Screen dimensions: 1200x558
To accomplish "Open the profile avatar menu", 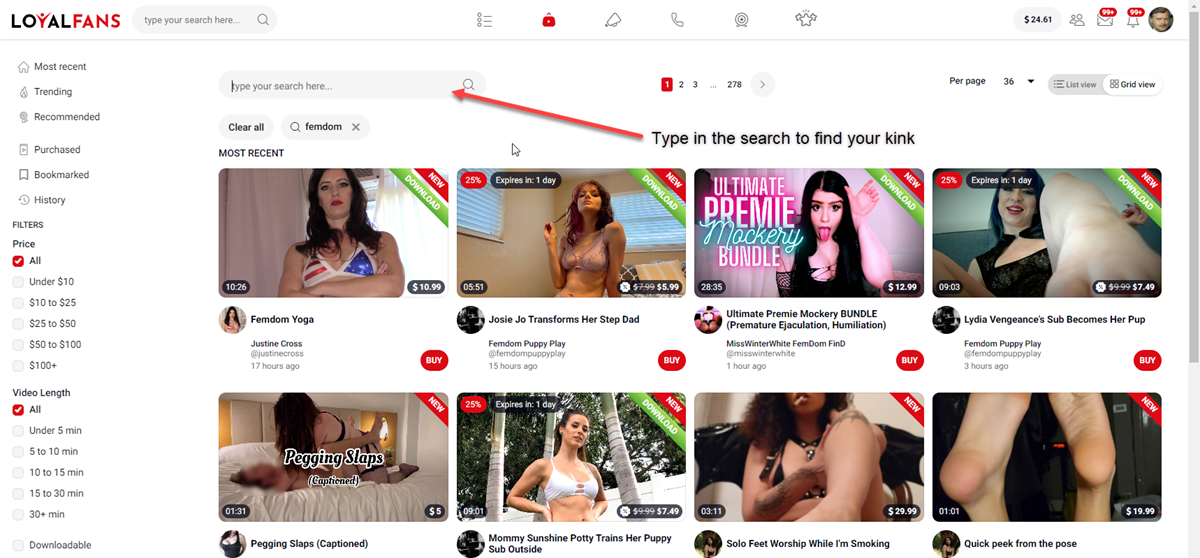I will 1161,20.
